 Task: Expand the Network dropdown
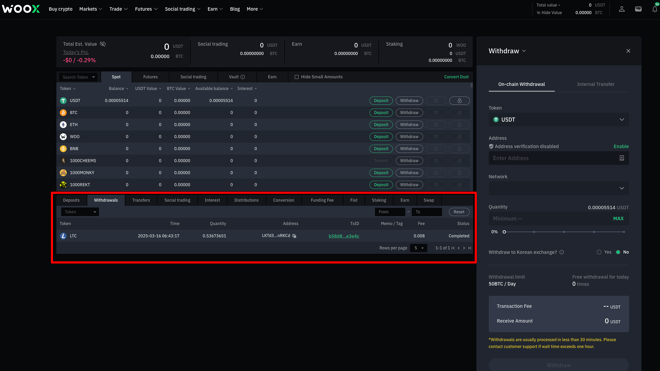tap(559, 188)
